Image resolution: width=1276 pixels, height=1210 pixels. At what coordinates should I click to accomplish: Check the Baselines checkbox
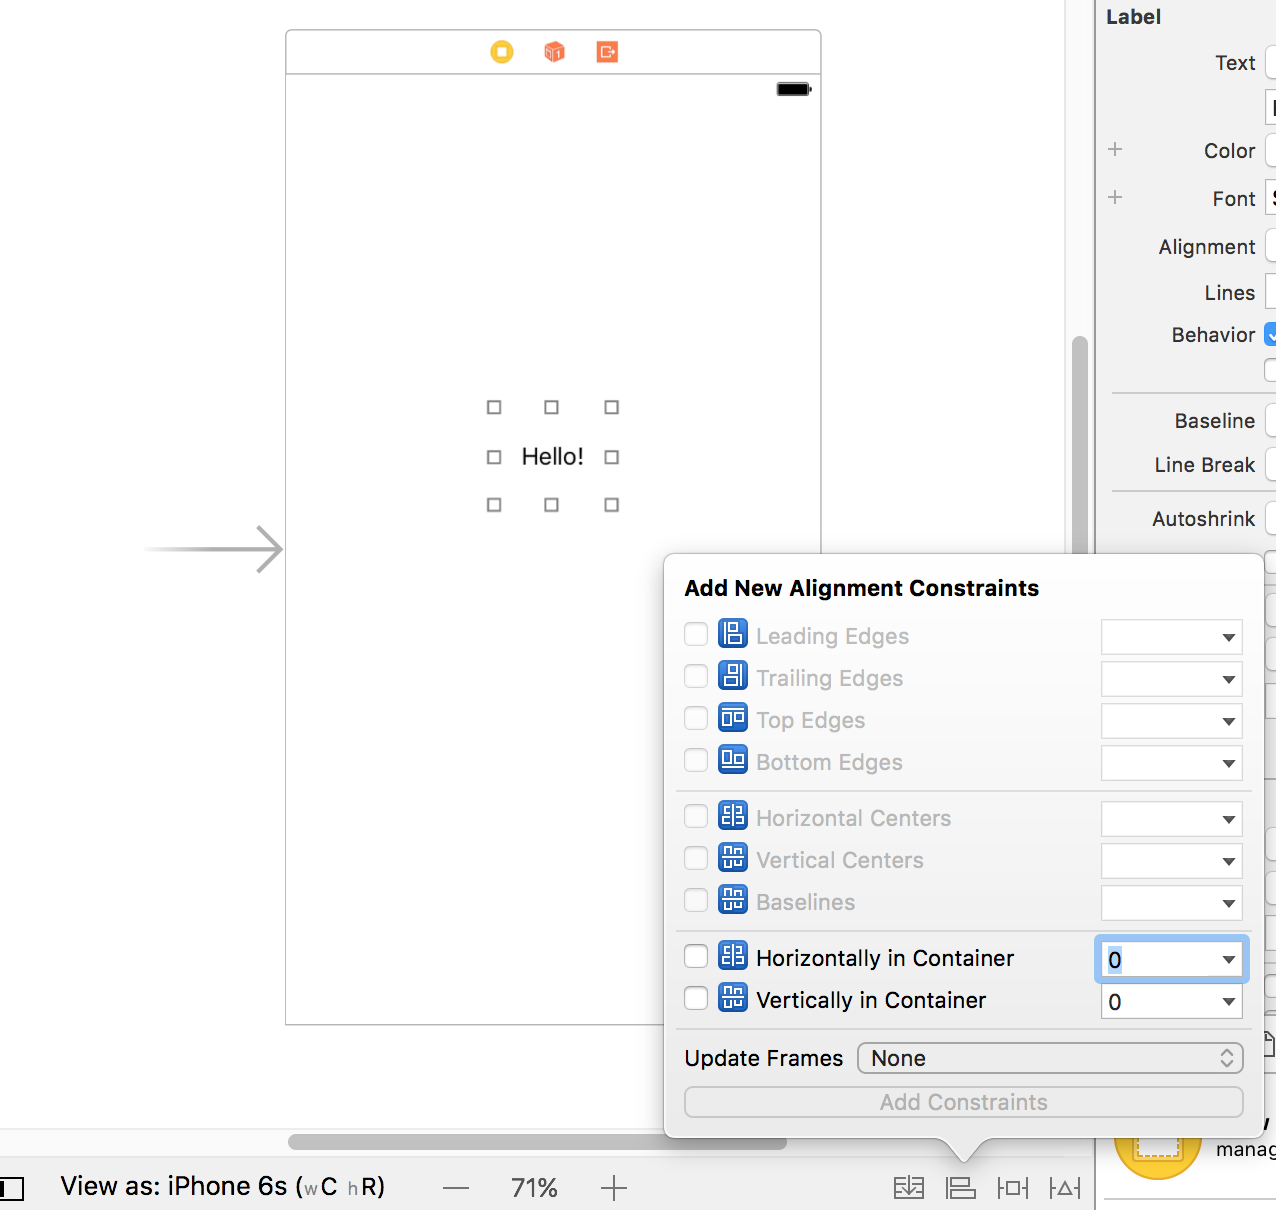[696, 900]
